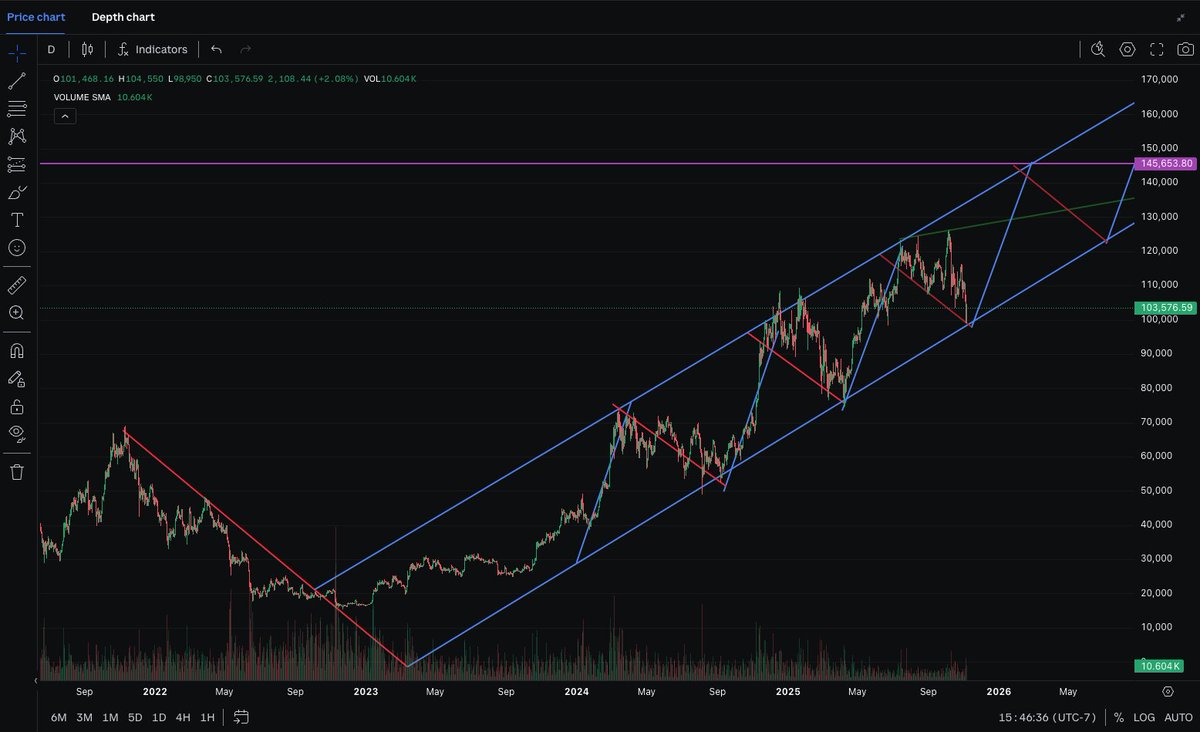Image resolution: width=1200 pixels, height=732 pixels.
Task: Remove drawings with trash icon
Action: click(x=17, y=472)
